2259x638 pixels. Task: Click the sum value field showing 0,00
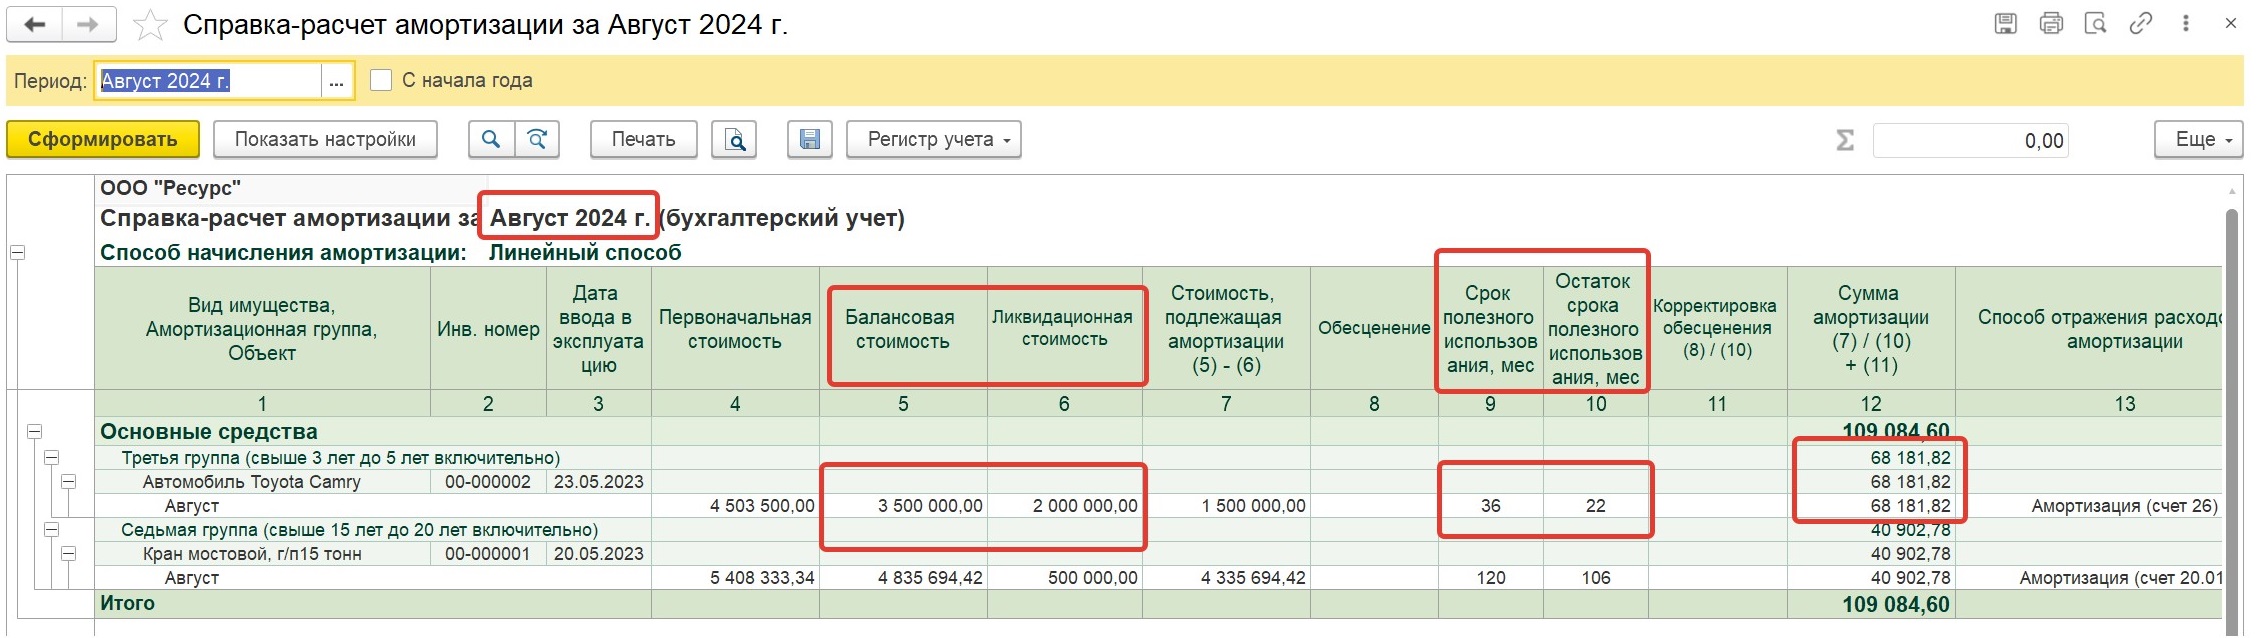1970,141
